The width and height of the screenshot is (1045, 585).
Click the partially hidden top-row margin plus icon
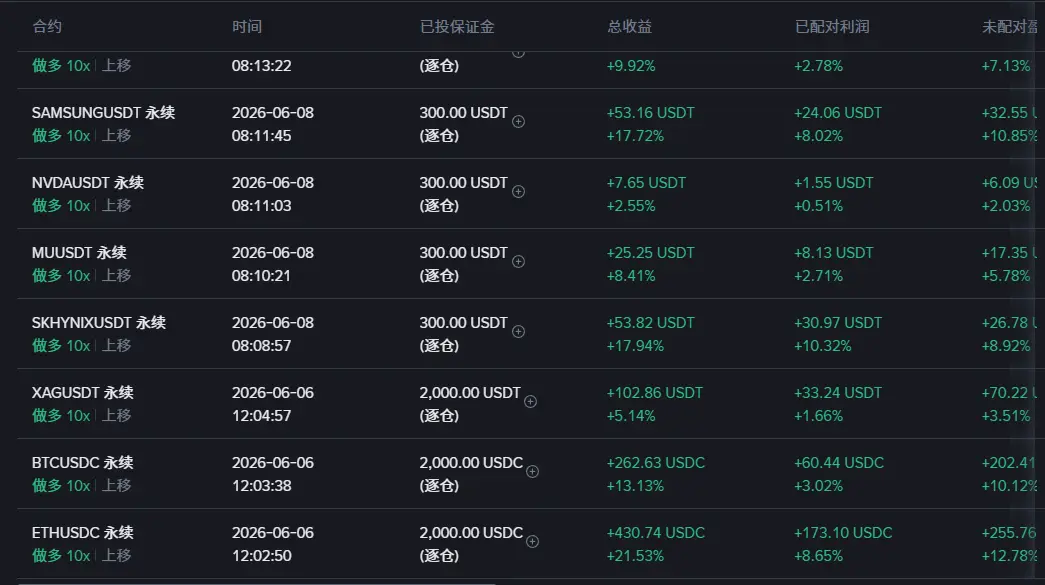pos(519,54)
